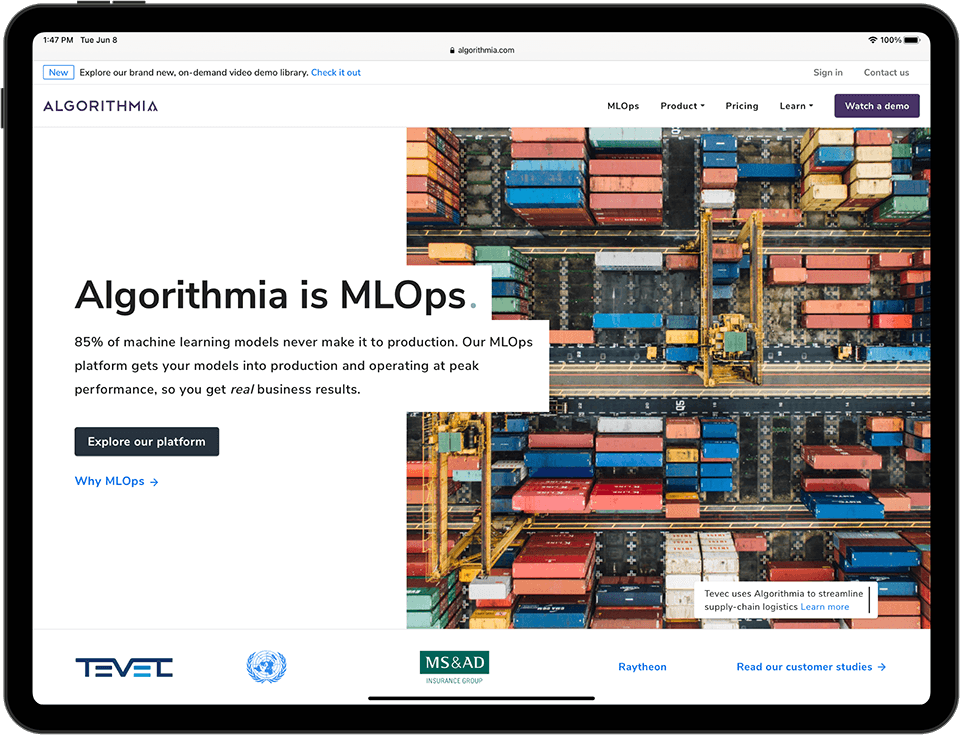Expand the Product dropdown menu
Screen dimensions: 960x735
pyautogui.click(x=682, y=106)
